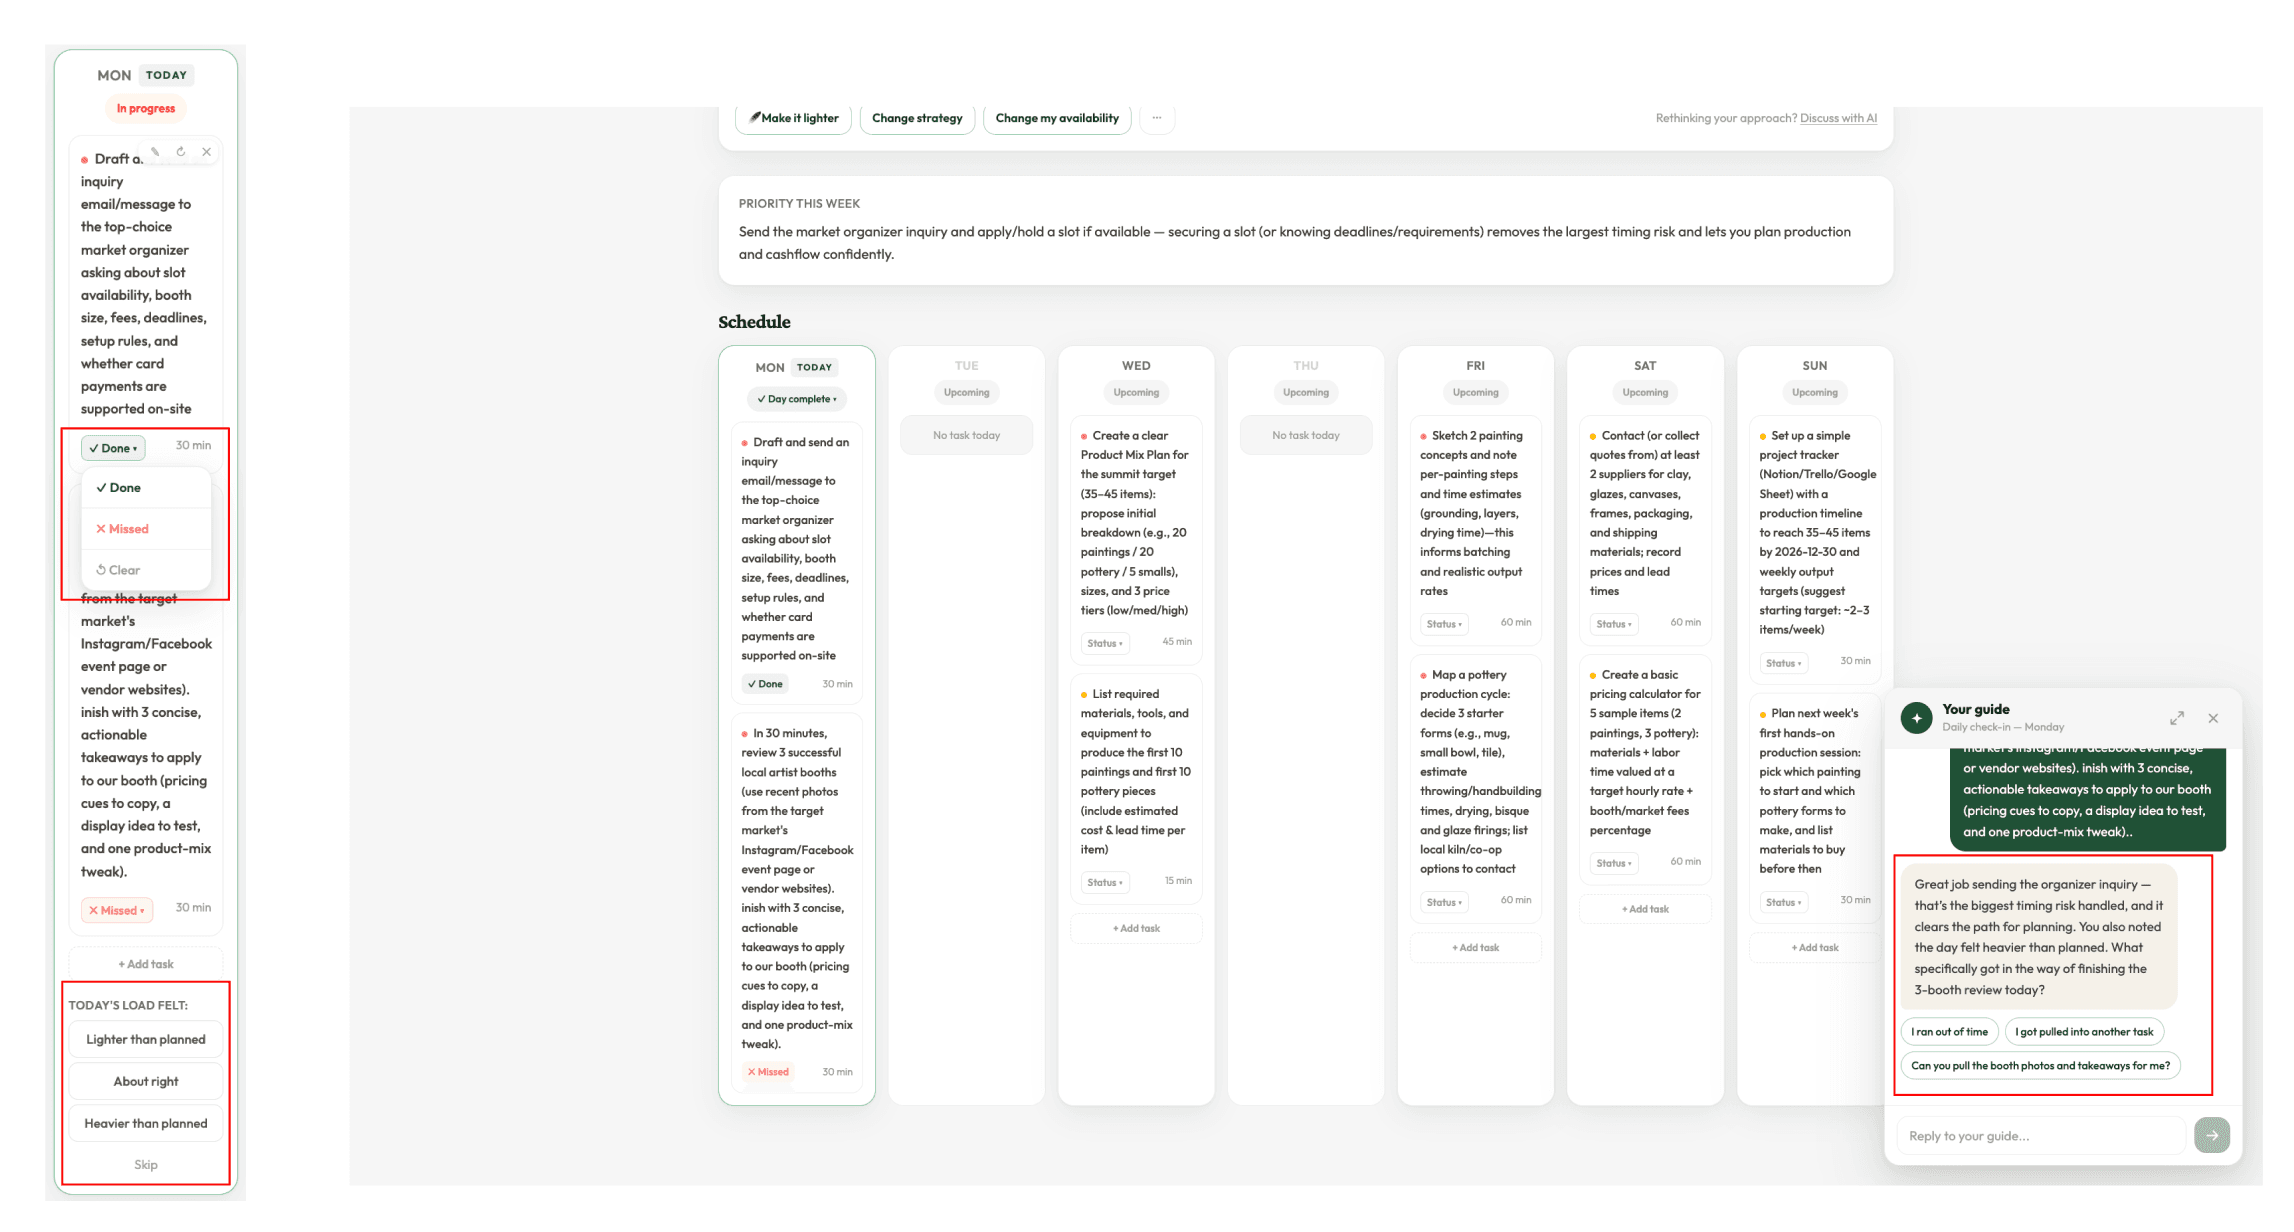Click Daily check-in — Monday subtitle

coord(2003,727)
